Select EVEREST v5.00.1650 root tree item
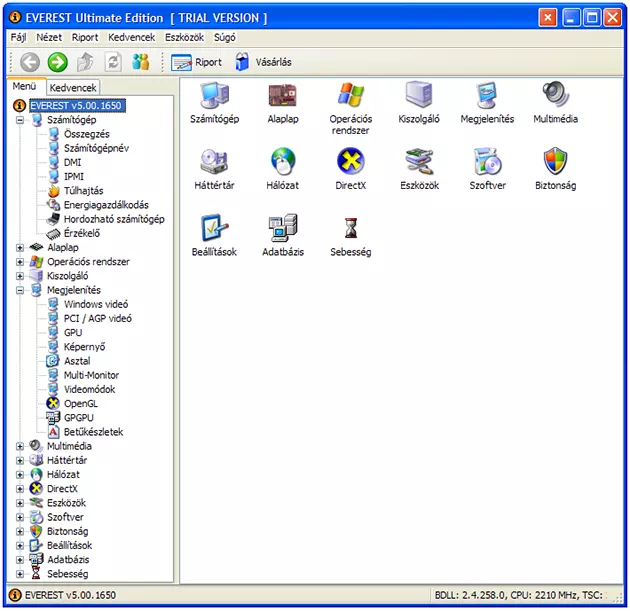The width and height of the screenshot is (630, 611). pos(76,106)
